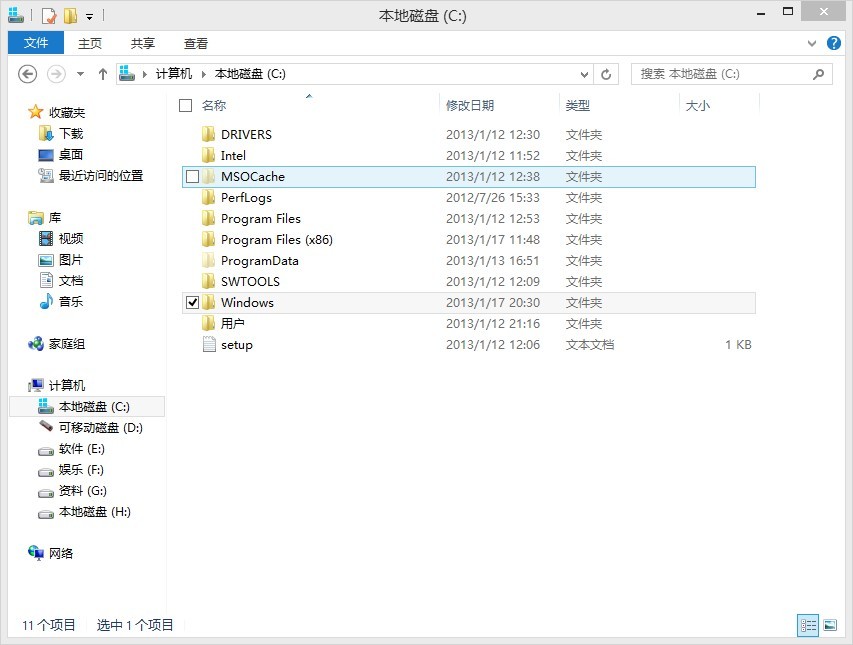This screenshot has width=853, height=645.
Task: Open 可移动磁盘 (D:) drive
Action: [x=101, y=428]
